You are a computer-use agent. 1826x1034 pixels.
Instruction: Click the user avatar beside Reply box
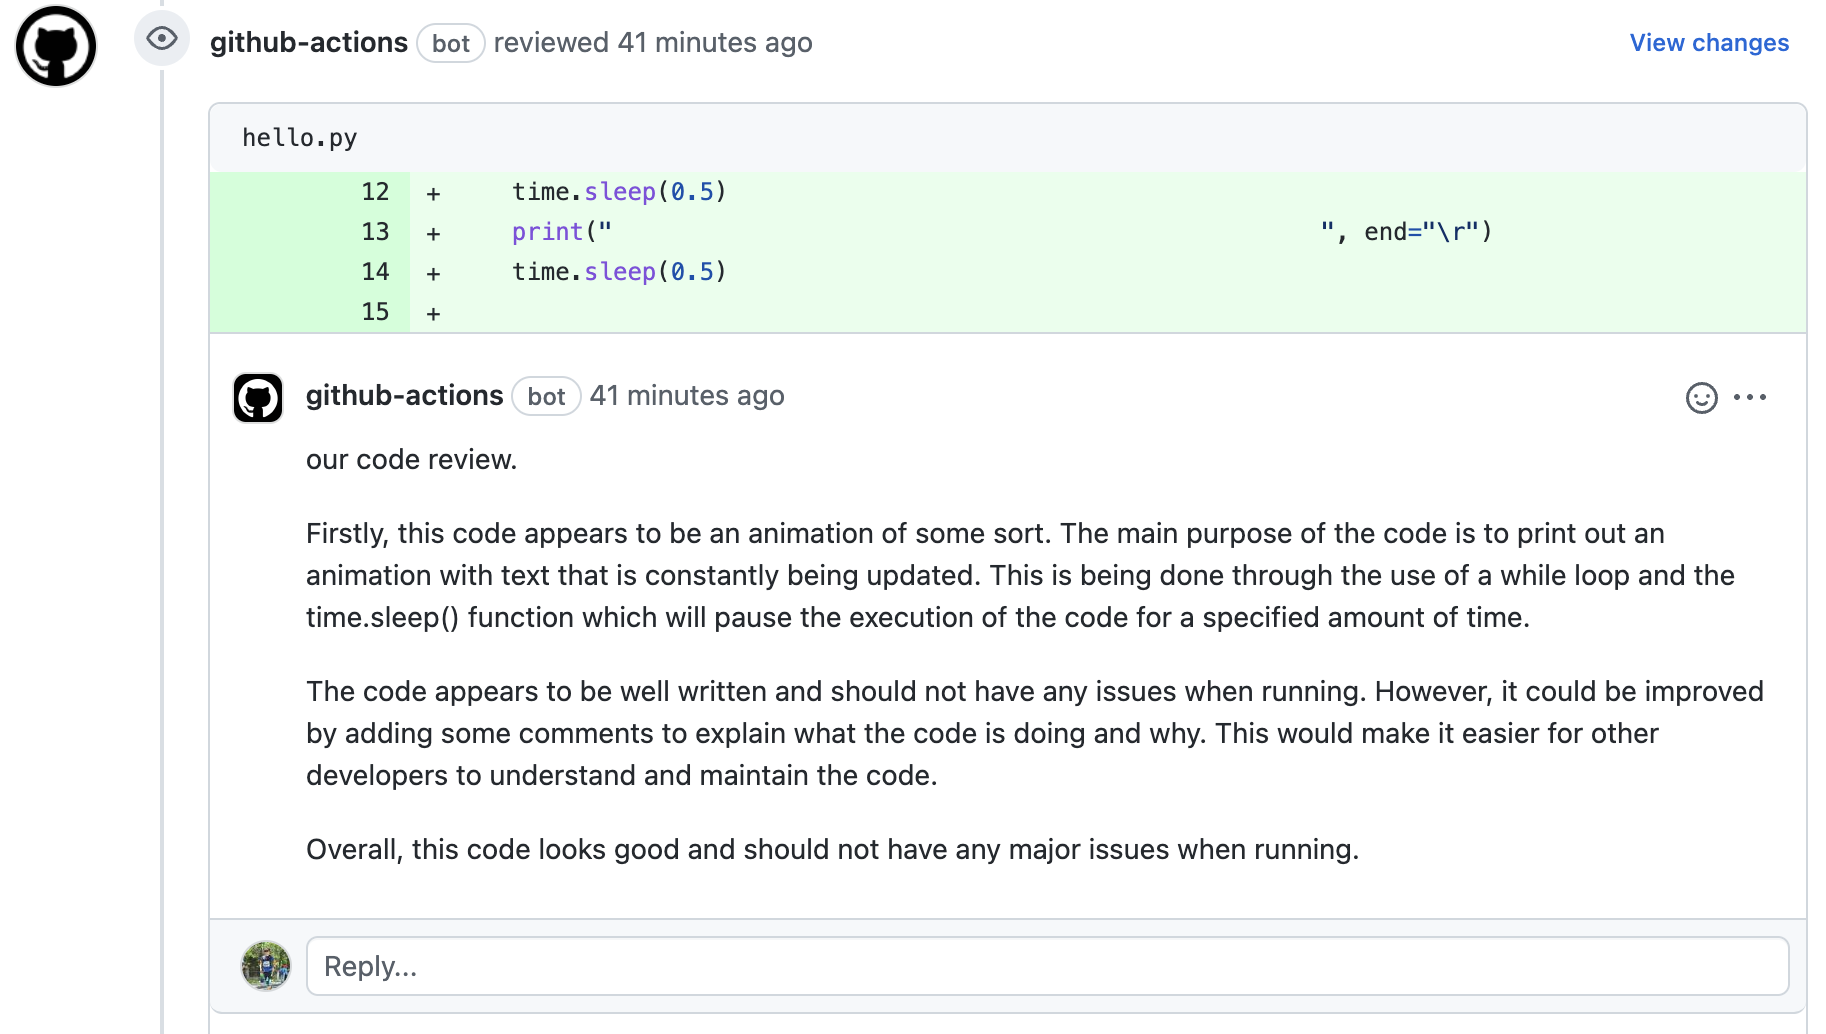coord(266,966)
